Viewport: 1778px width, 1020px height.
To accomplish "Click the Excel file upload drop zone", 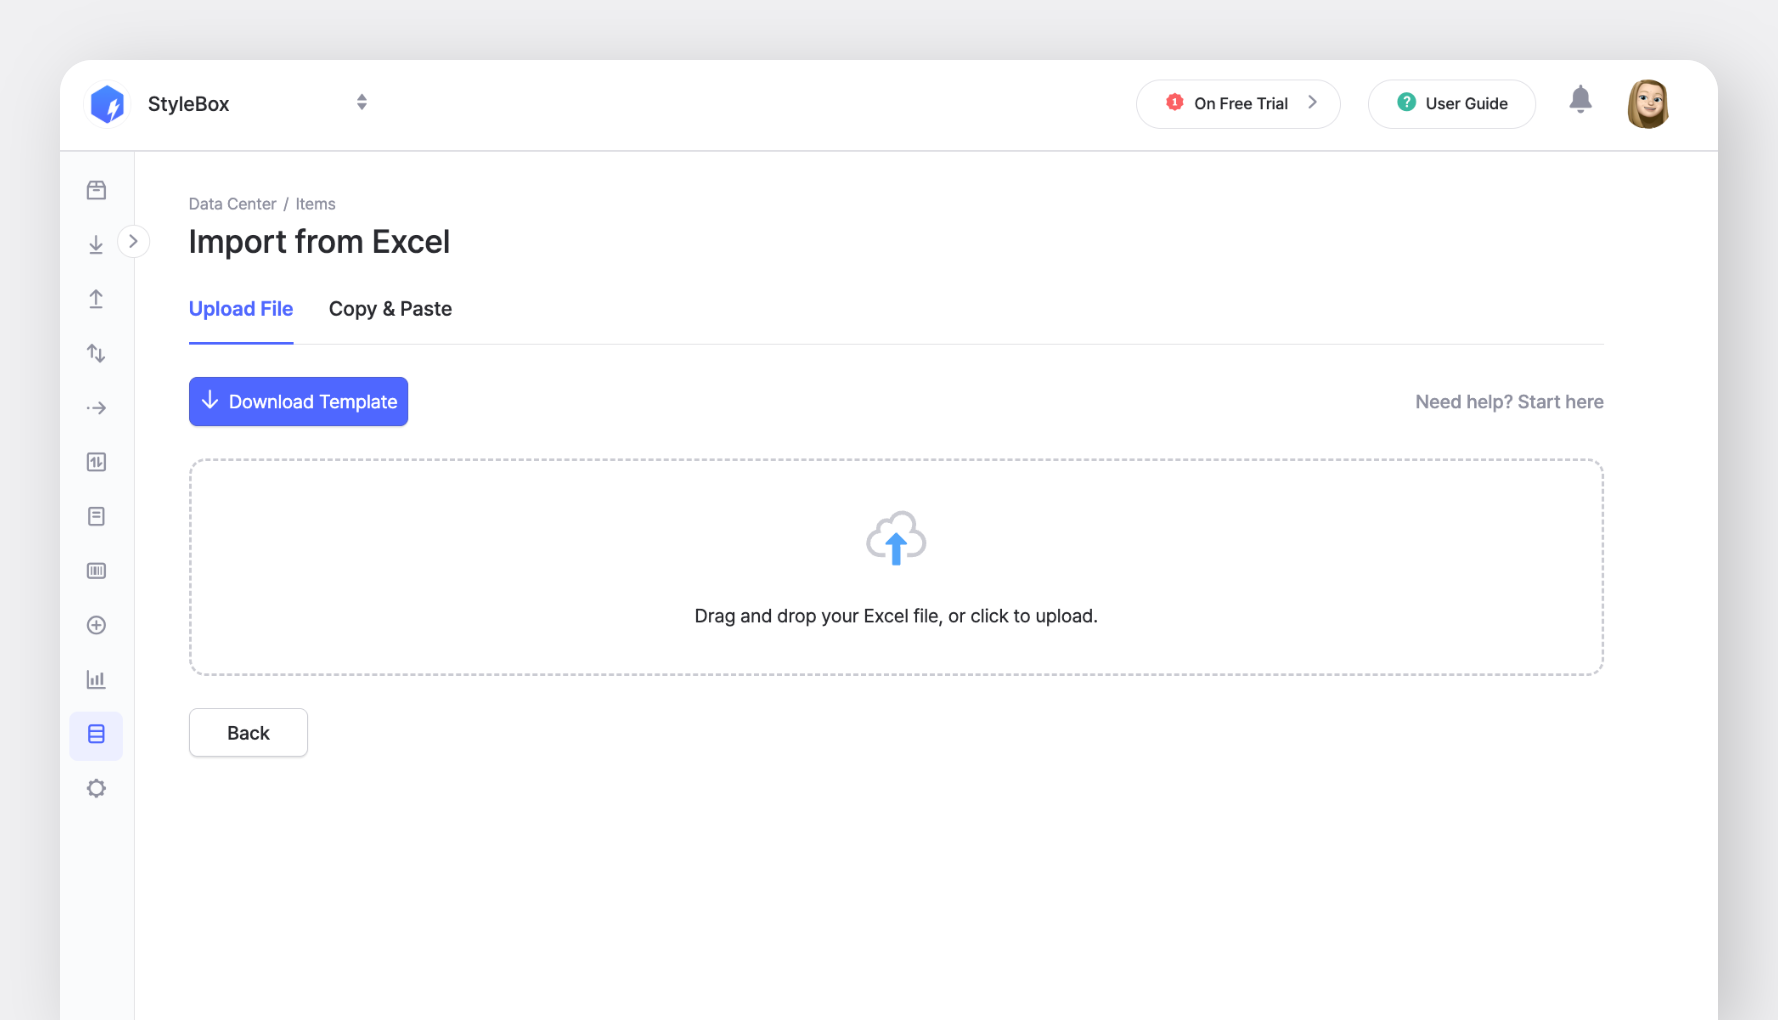I will 896,567.
